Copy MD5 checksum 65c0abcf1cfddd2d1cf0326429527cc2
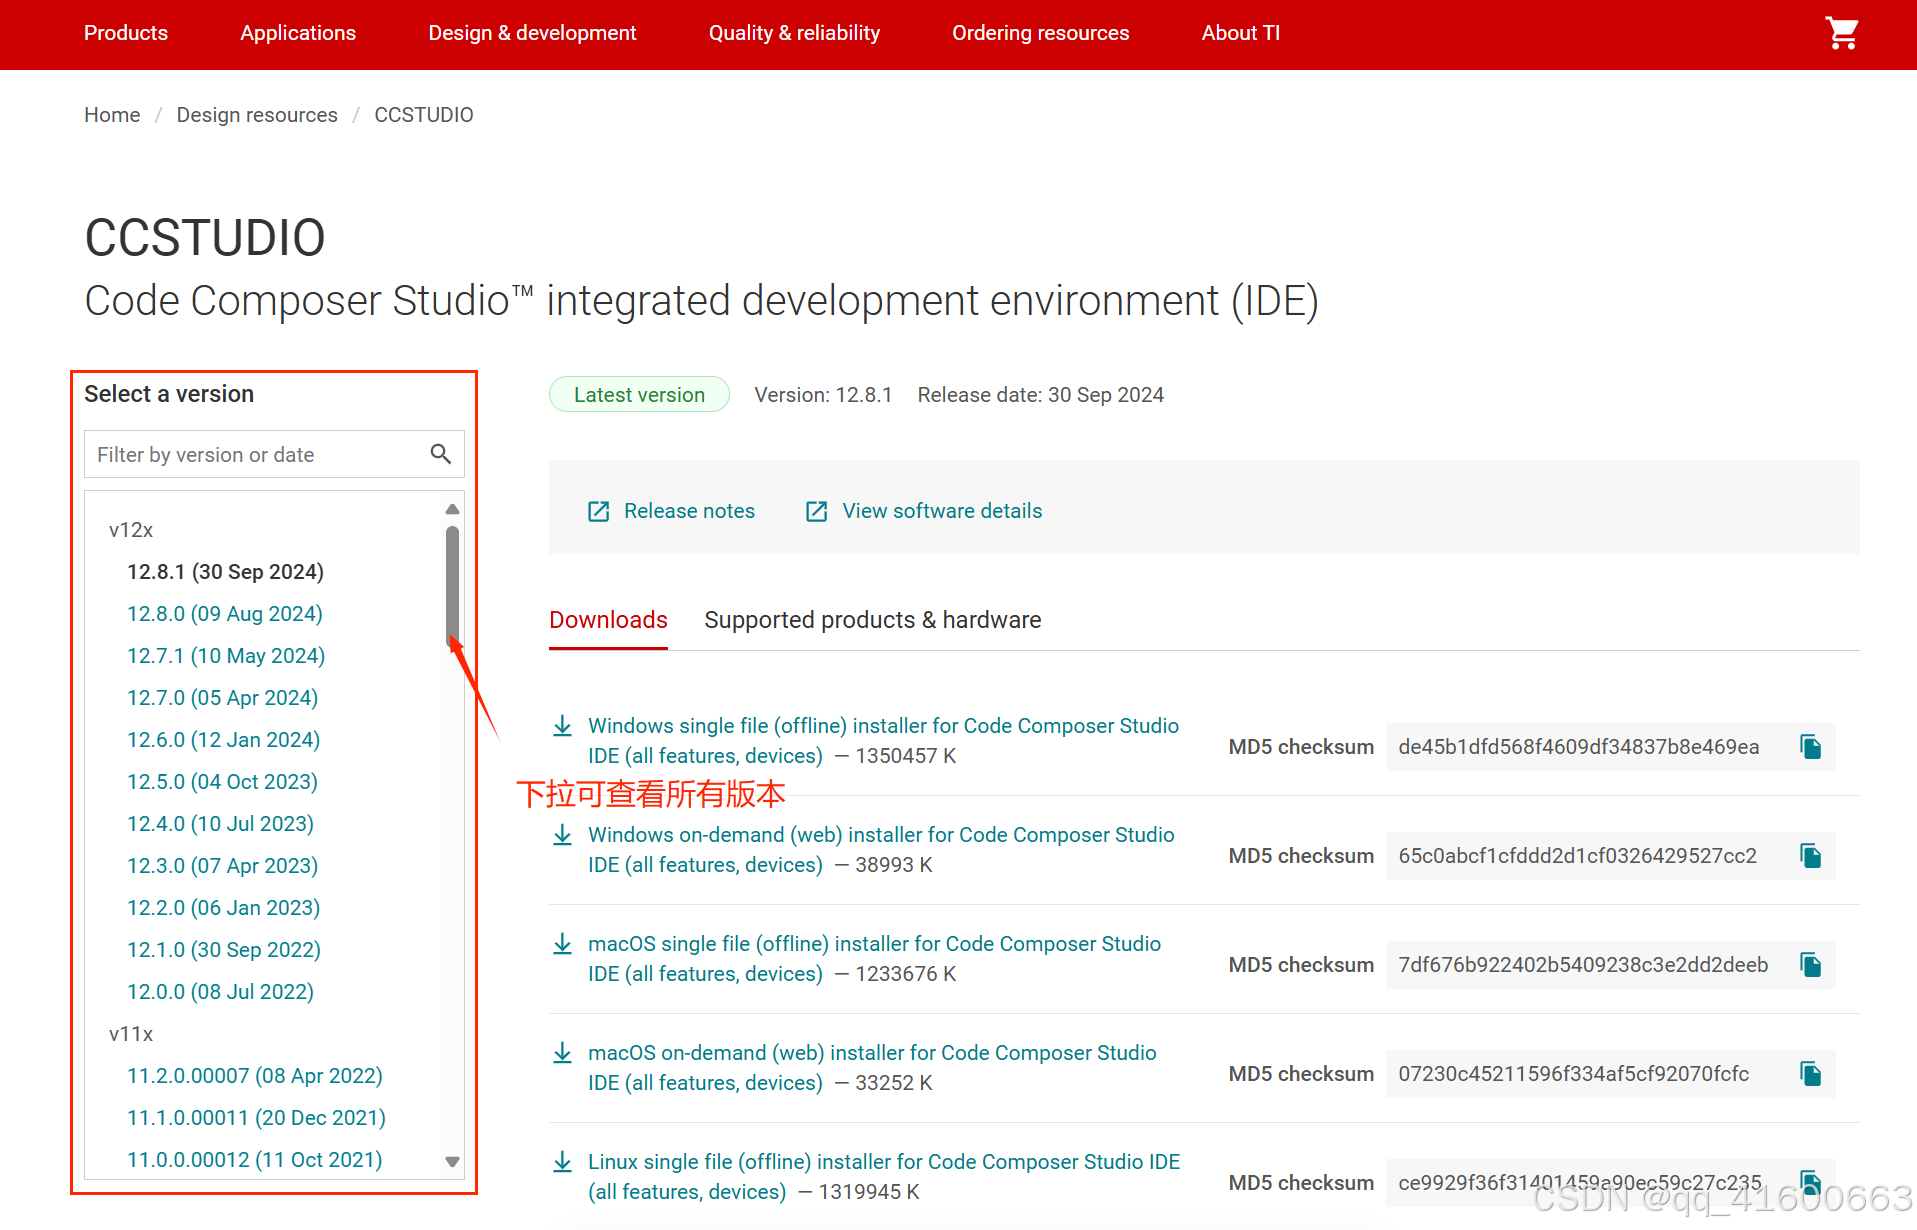The height and width of the screenshot is (1230, 1917). (x=1811, y=856)
